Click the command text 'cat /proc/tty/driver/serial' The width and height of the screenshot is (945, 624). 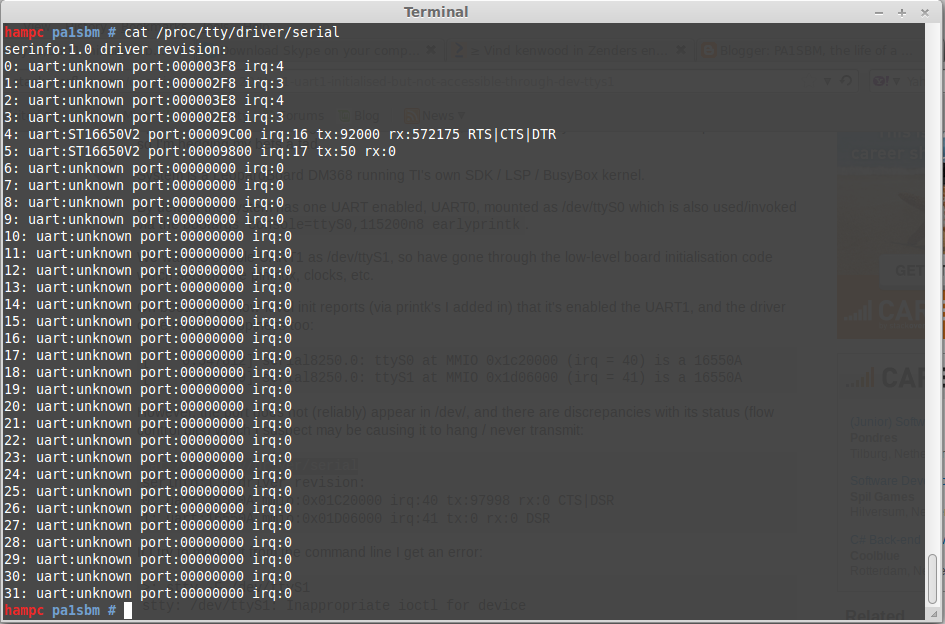232,33
